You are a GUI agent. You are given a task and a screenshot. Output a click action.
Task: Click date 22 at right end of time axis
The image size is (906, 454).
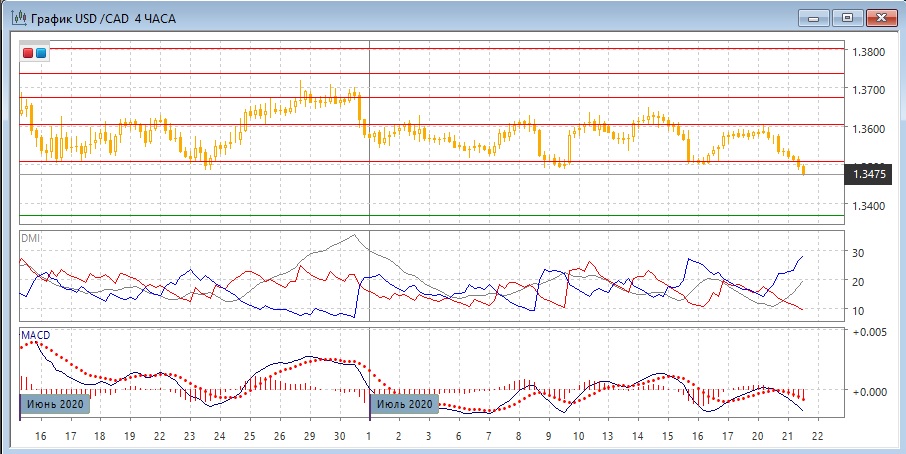coord(817,437)
